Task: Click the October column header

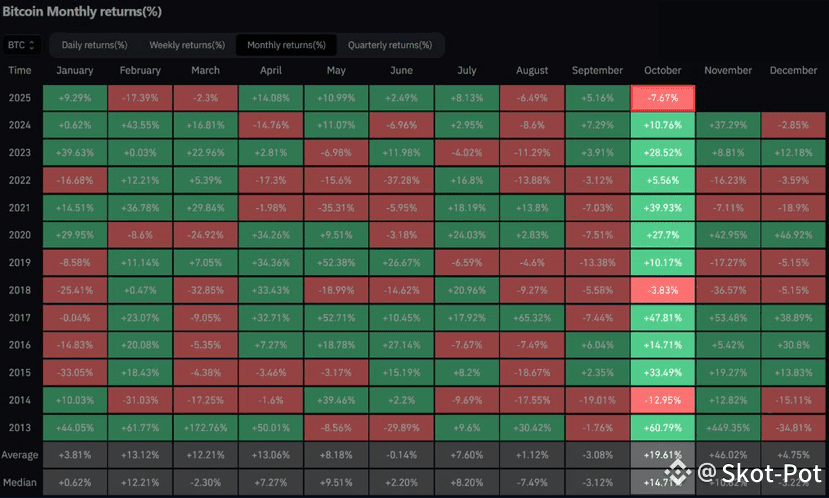Action: coord(662,70)
